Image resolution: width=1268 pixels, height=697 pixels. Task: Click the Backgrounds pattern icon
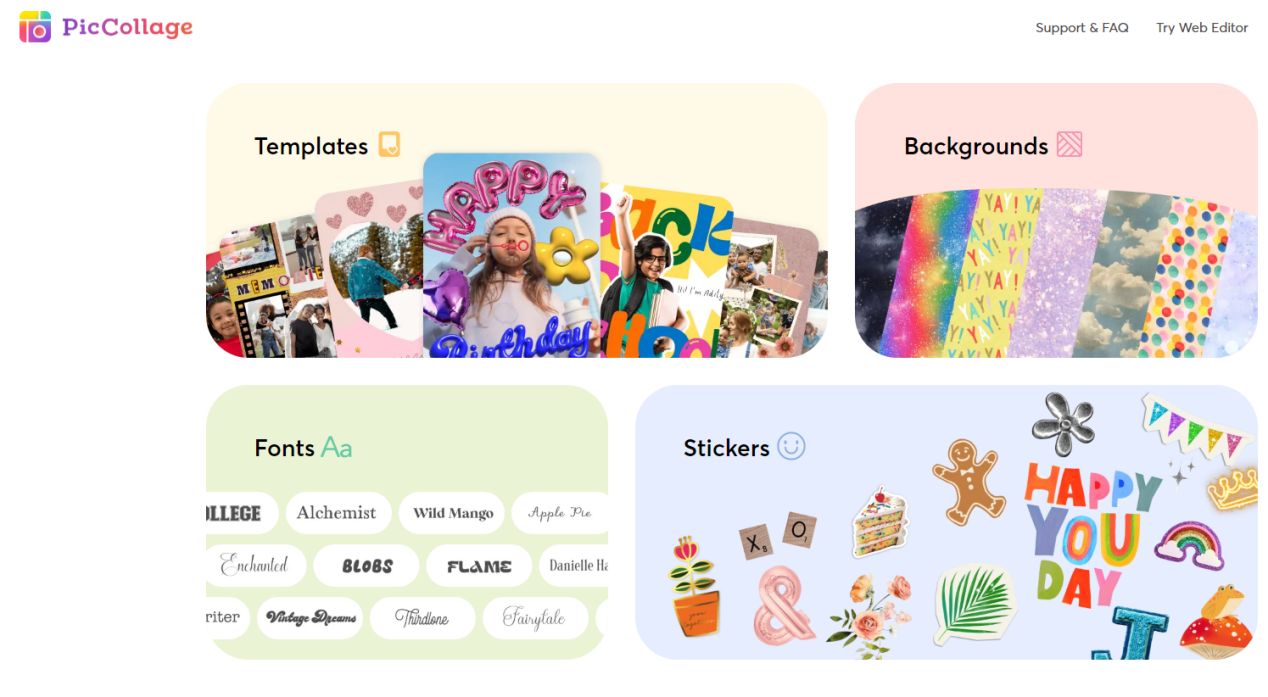click(1069, 145)
